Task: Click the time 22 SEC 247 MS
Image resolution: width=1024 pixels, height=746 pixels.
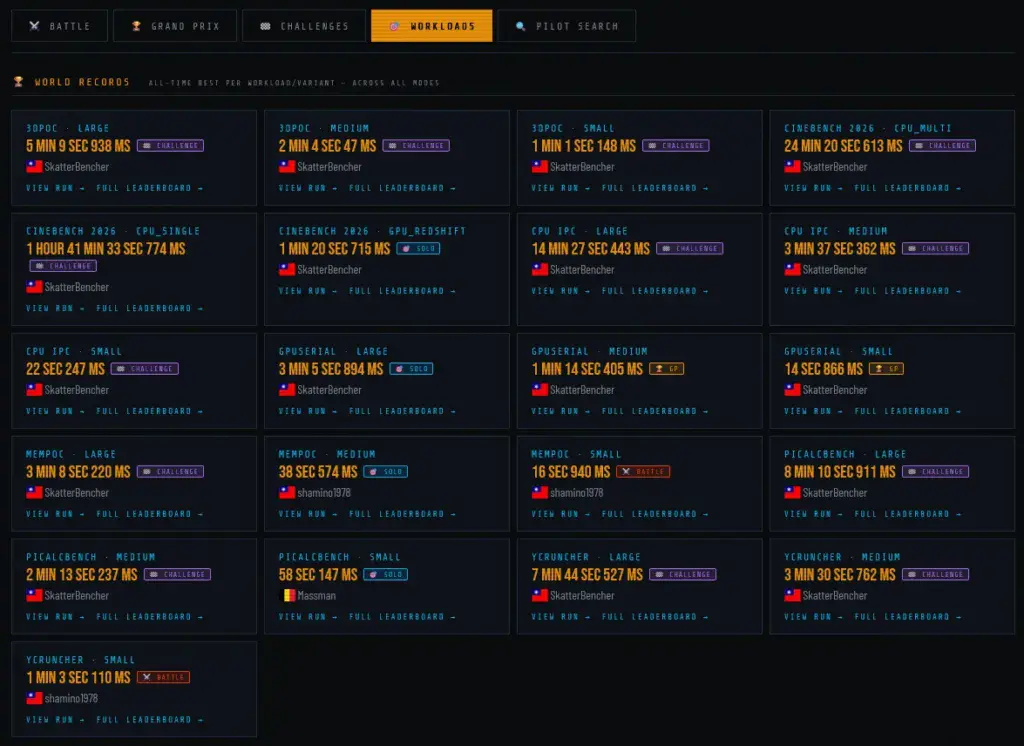Action: (x=65, y=368)
